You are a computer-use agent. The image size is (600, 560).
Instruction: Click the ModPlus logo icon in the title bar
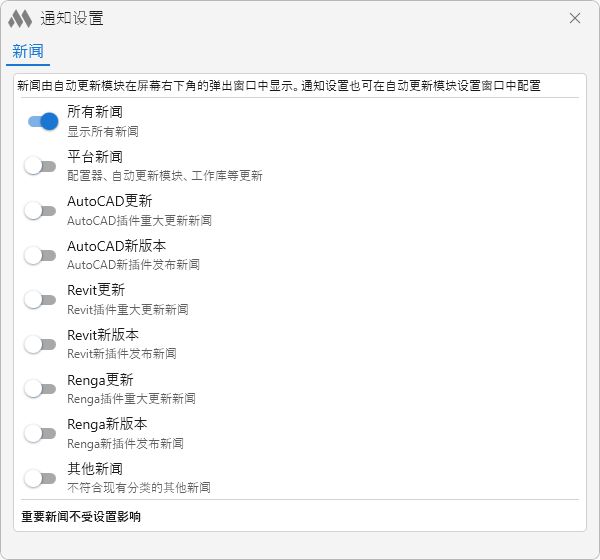(20, 18)
